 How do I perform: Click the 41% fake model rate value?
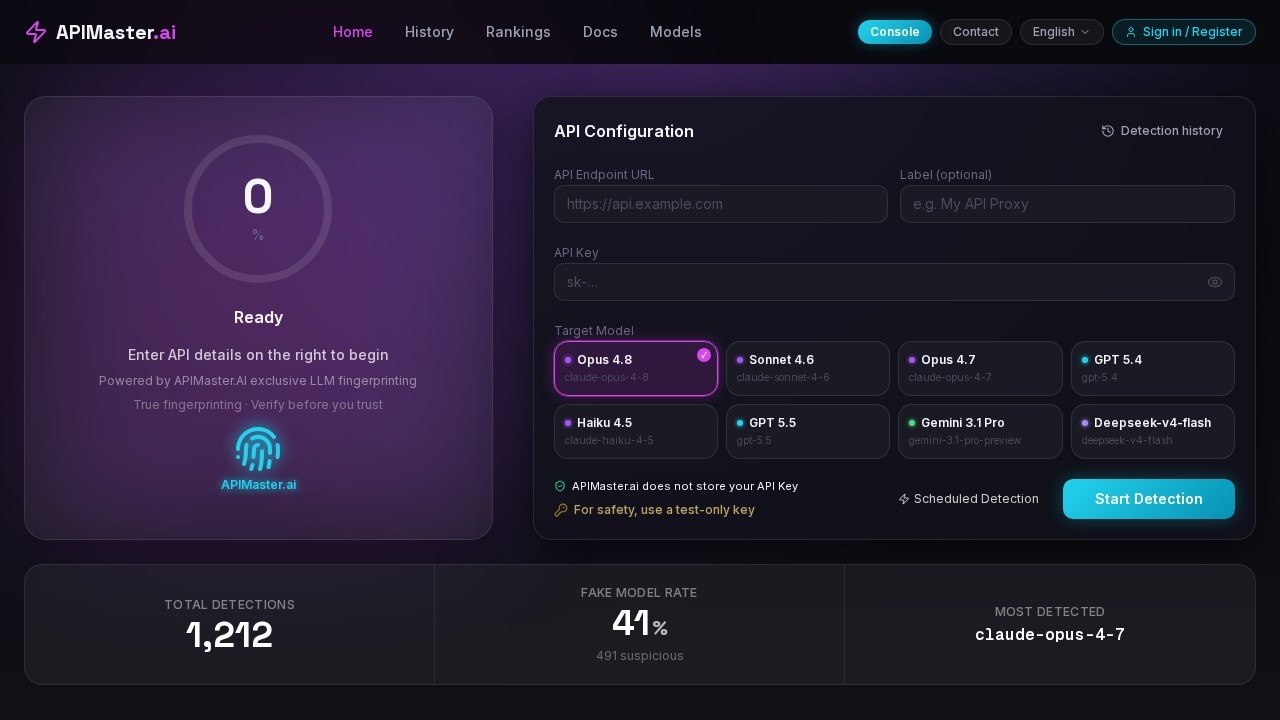640,624
